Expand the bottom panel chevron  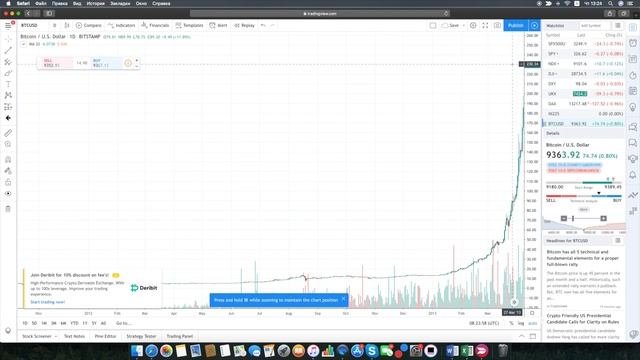pos(522,336)
